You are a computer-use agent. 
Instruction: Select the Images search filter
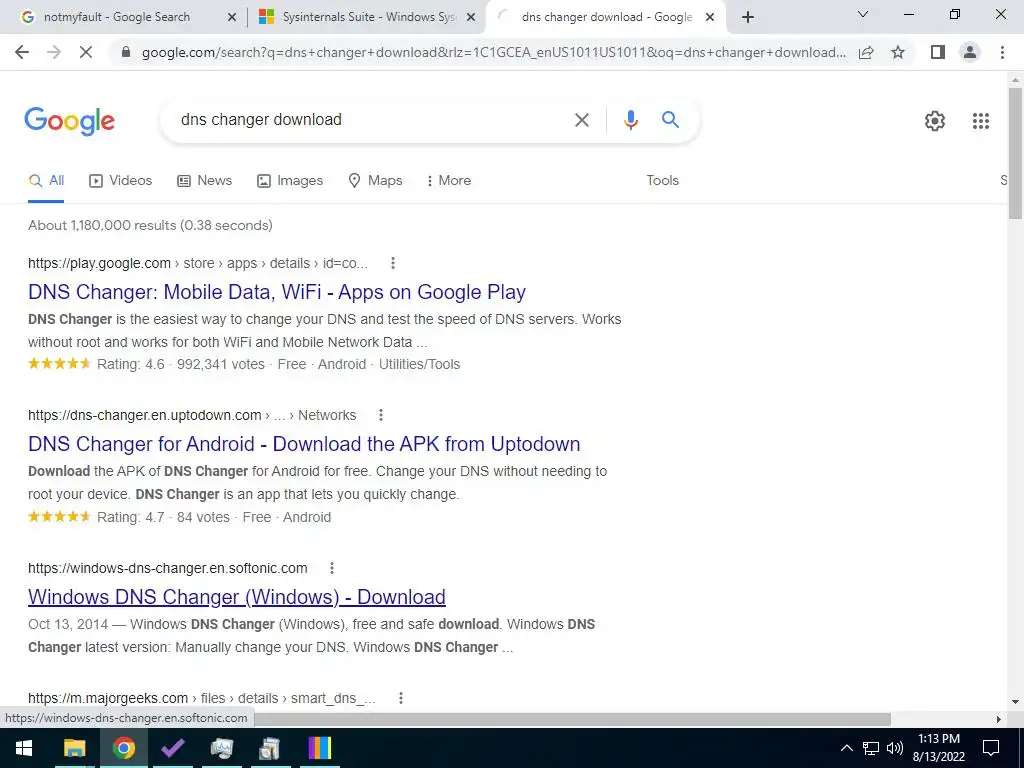point(290,181)
